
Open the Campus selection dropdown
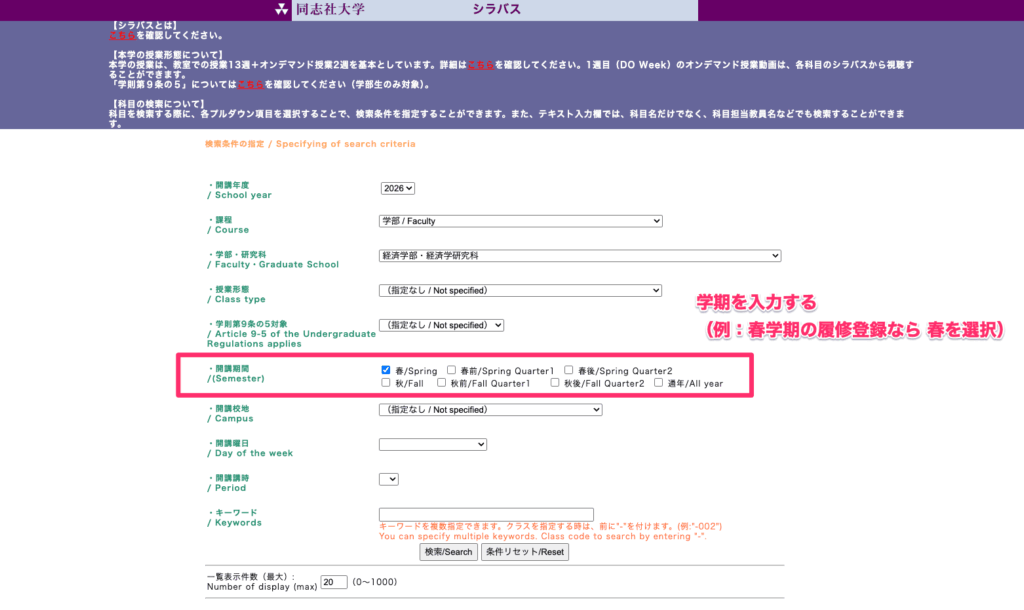click(x=490, y=410)
